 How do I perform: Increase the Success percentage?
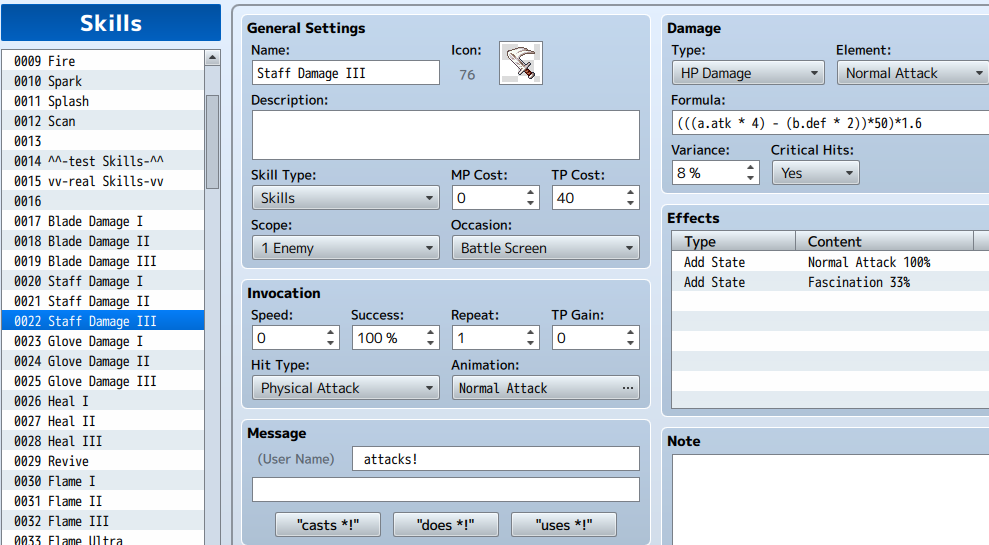430,332
